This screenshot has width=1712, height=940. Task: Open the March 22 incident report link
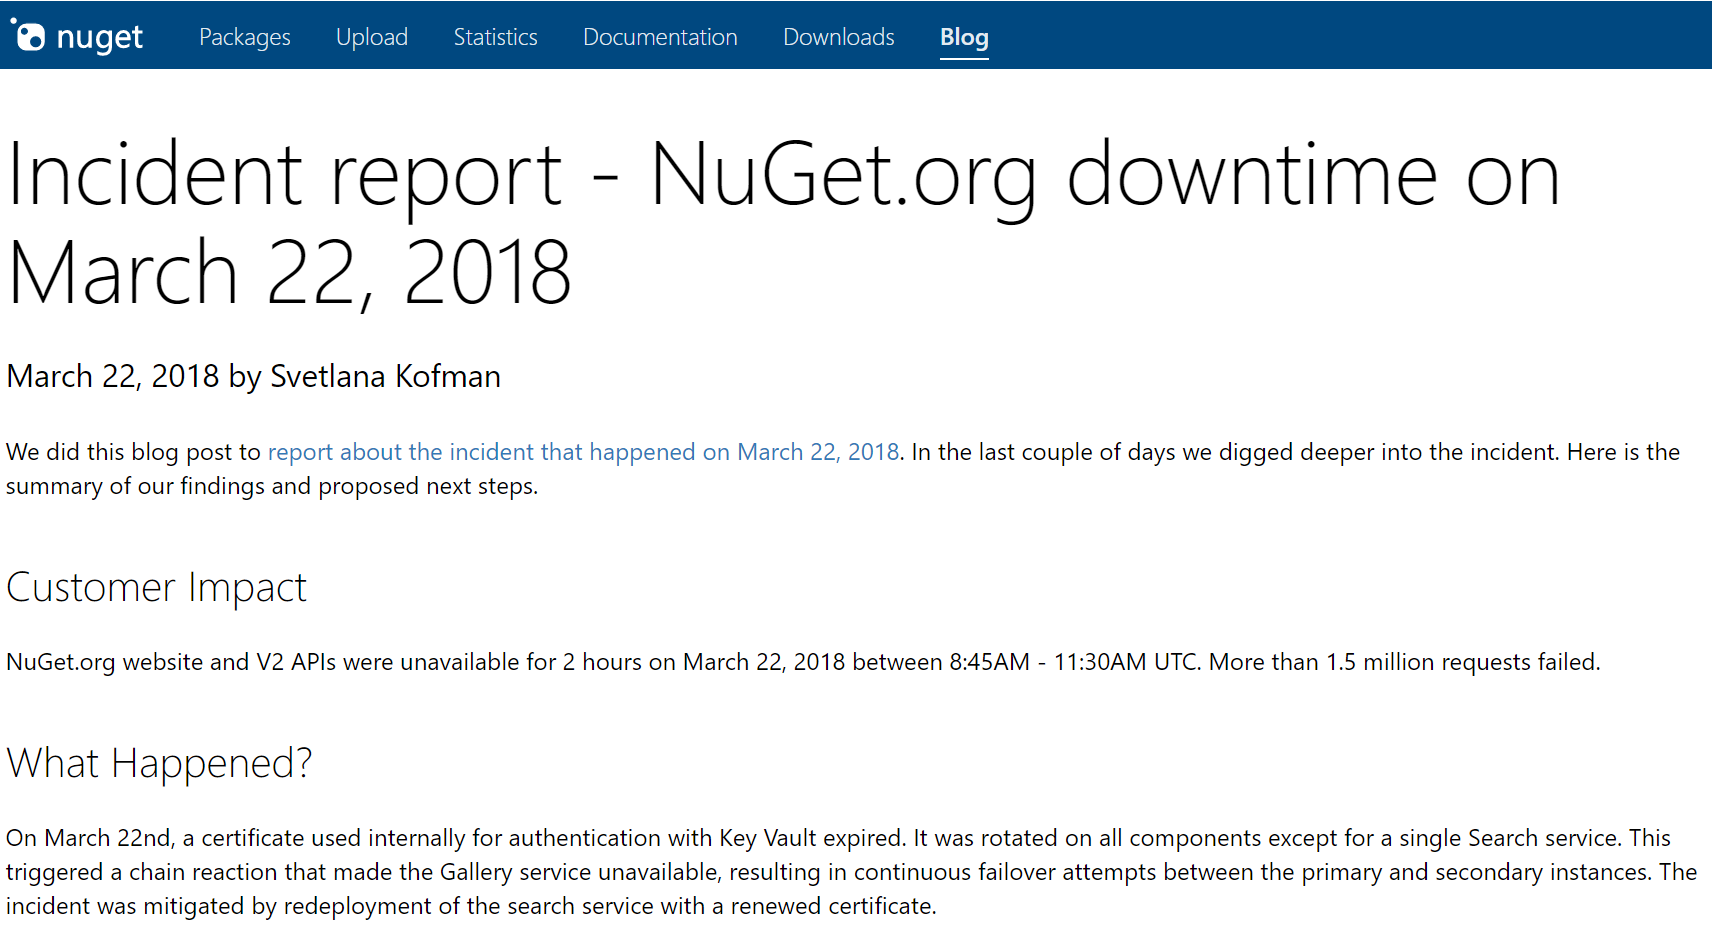tap(583, 452)
